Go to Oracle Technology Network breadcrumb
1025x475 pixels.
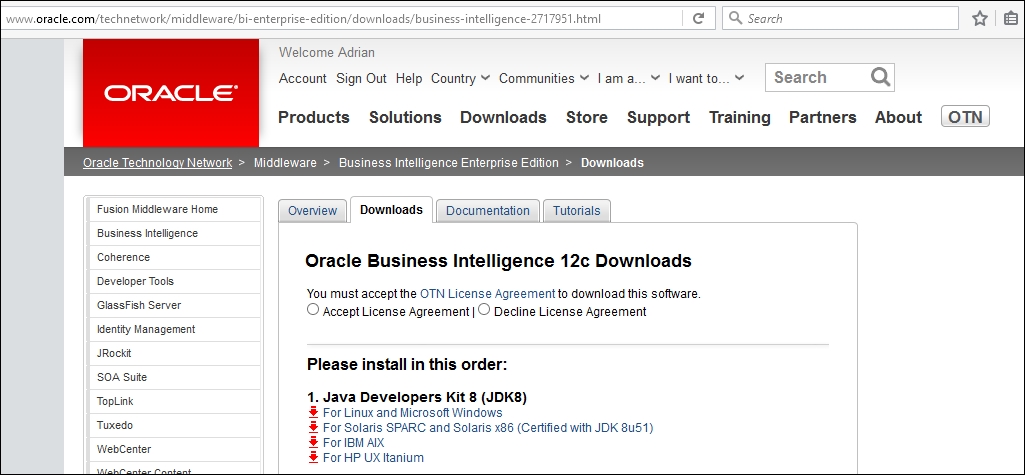[x=158, y=163]
